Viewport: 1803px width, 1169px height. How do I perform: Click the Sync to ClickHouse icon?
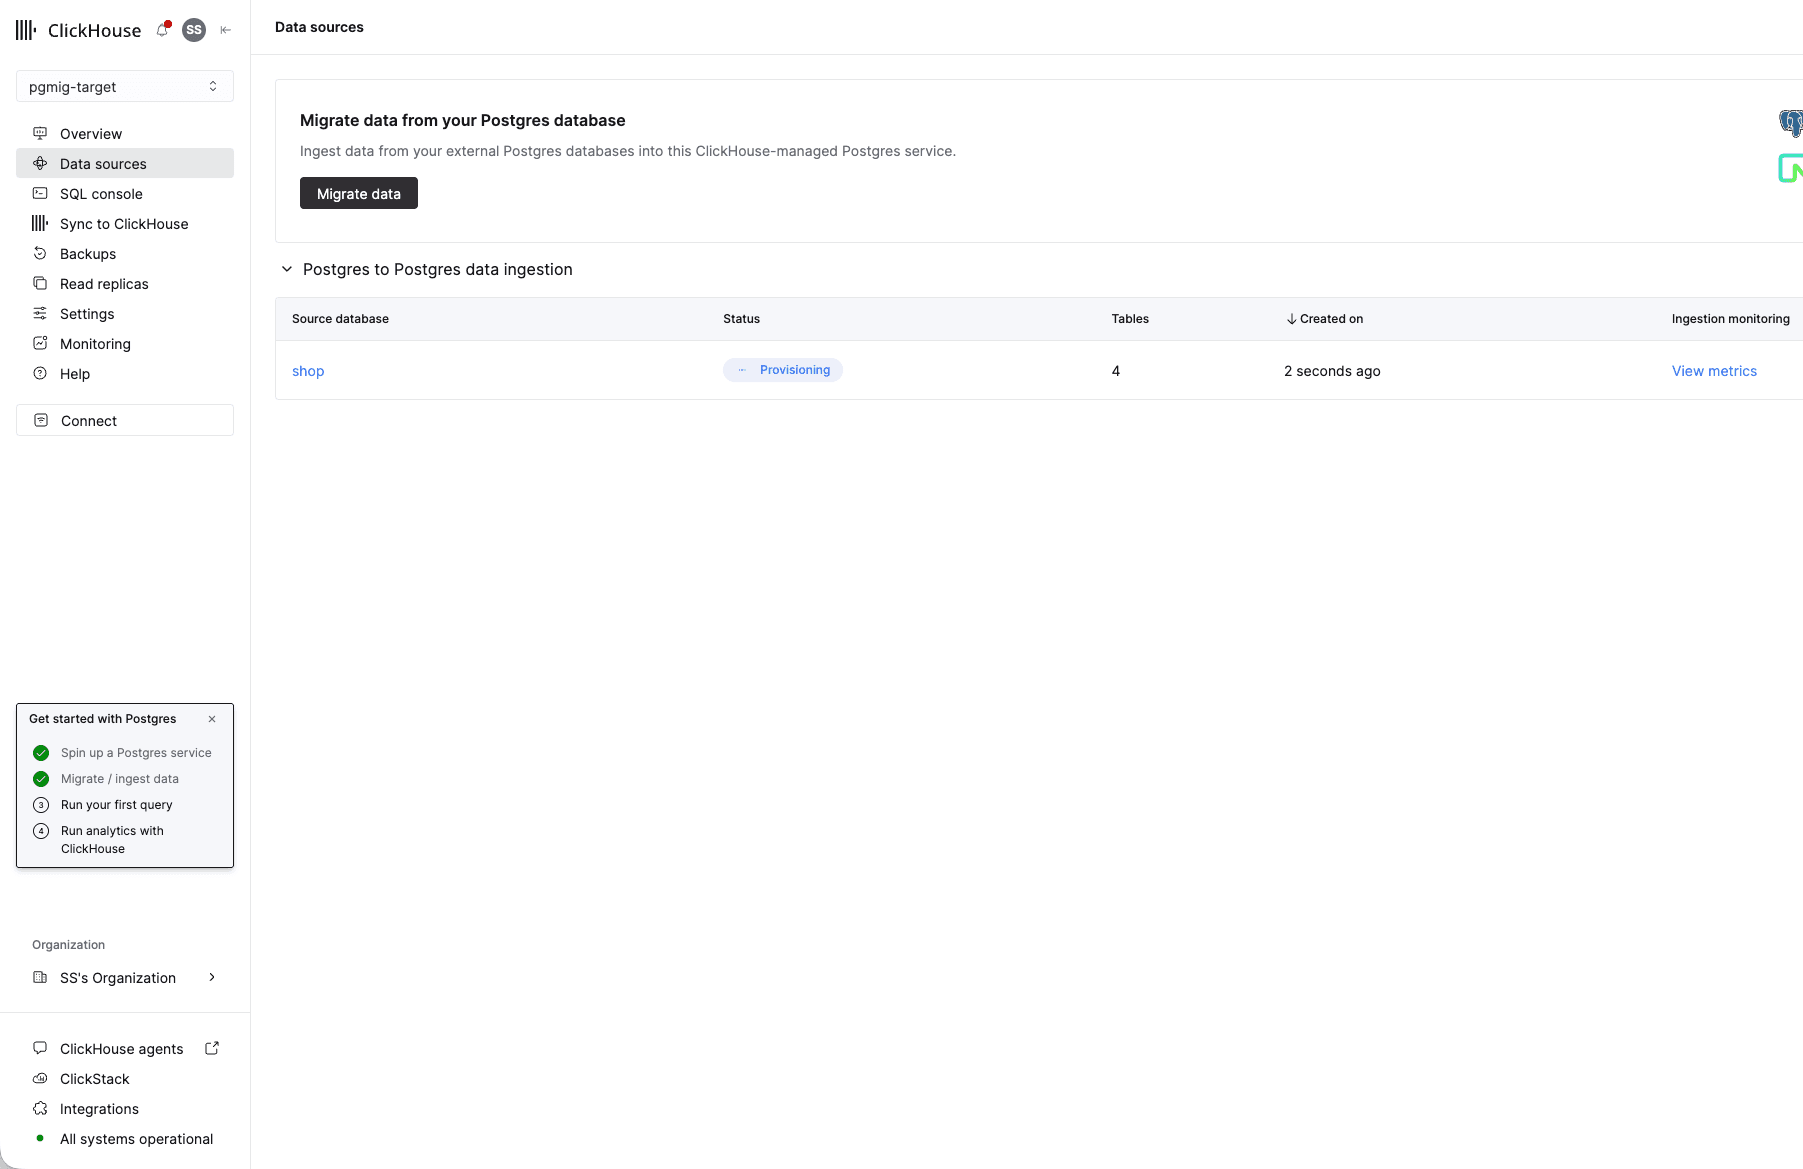(x=40, y=223)
